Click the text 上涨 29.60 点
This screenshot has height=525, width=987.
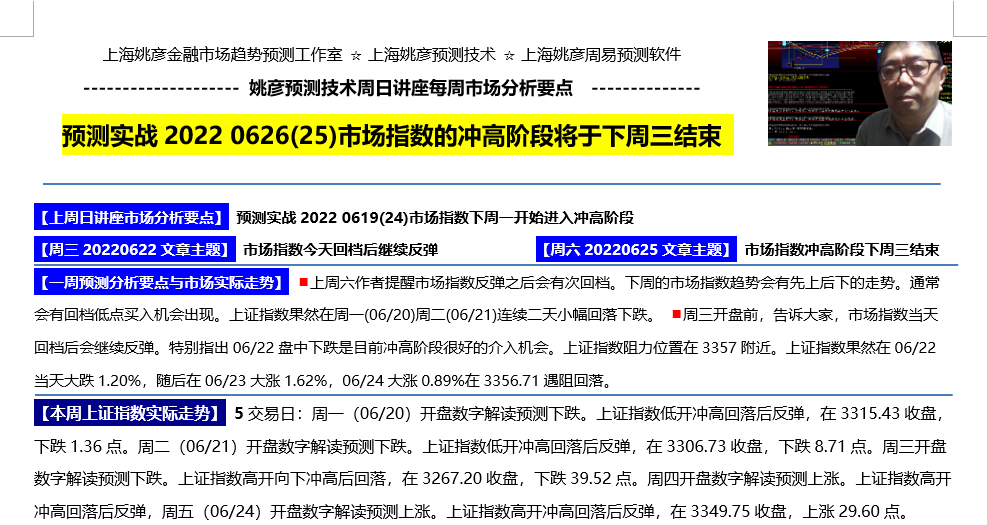click(x=850, y=512)
